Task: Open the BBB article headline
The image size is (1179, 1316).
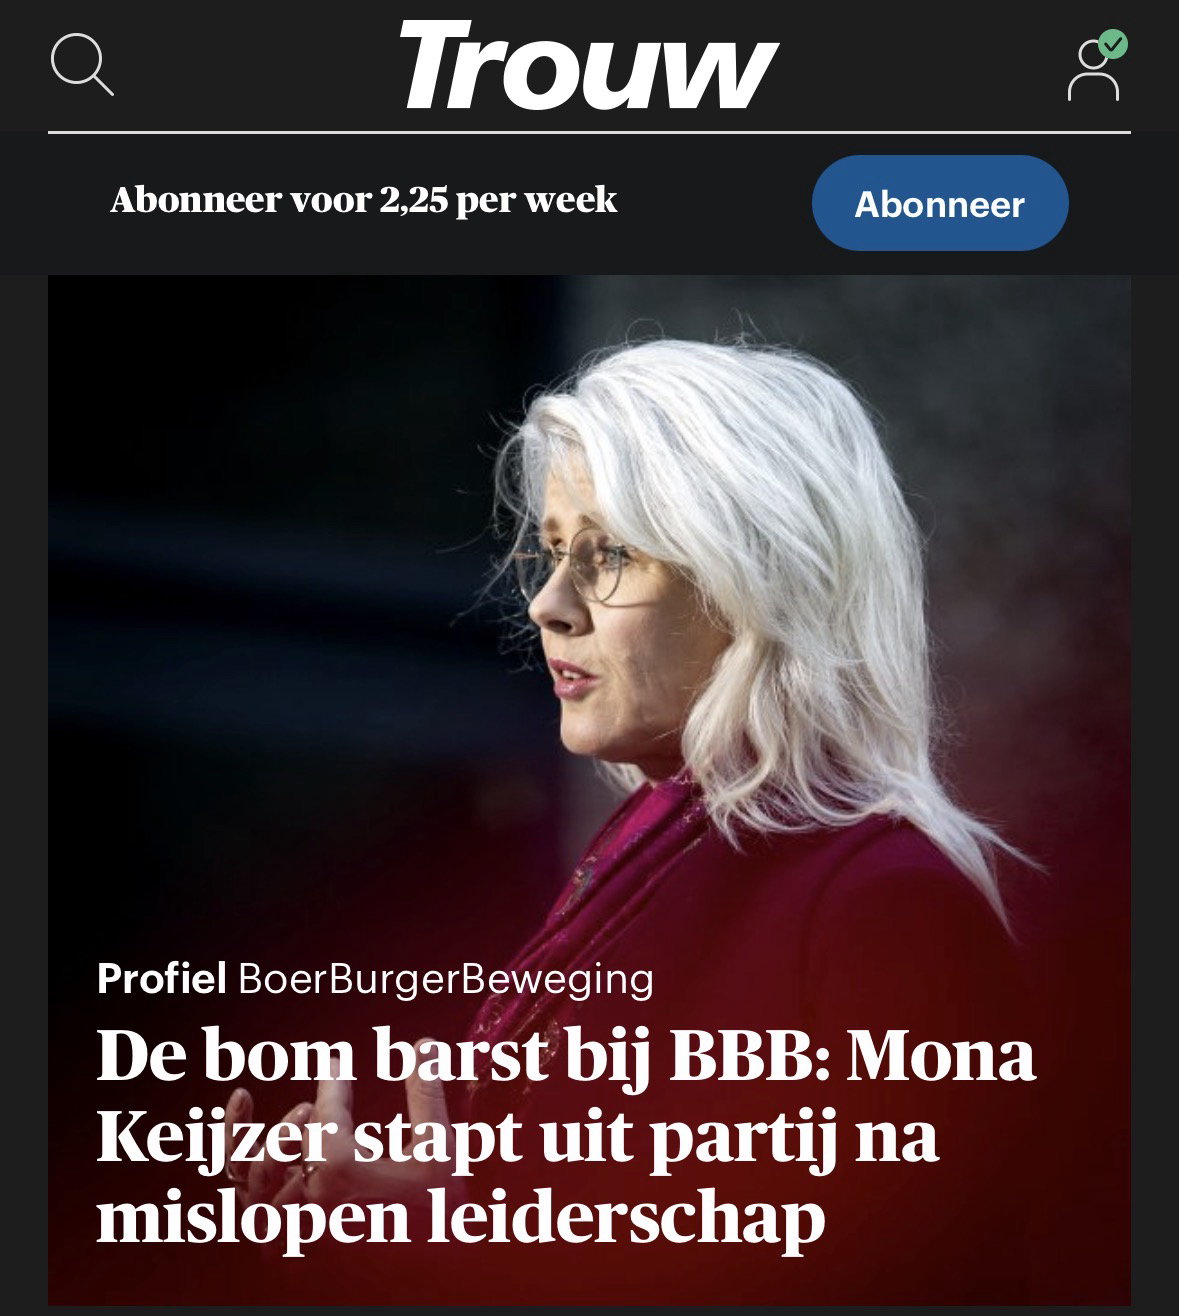Action: point(566,1137)
